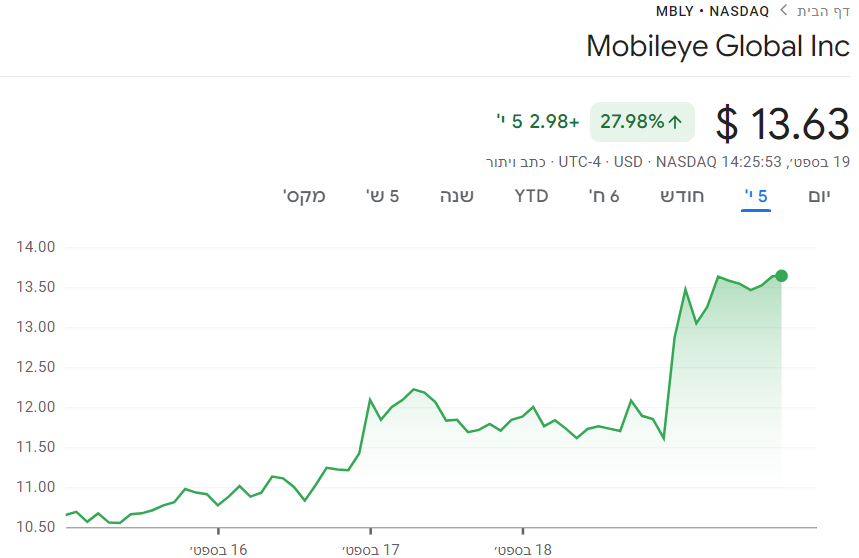Click the 17 בספט' date on the axis
Image resolution: width=859 pixels, height=558 pixels.
click(x=370, y=549)
